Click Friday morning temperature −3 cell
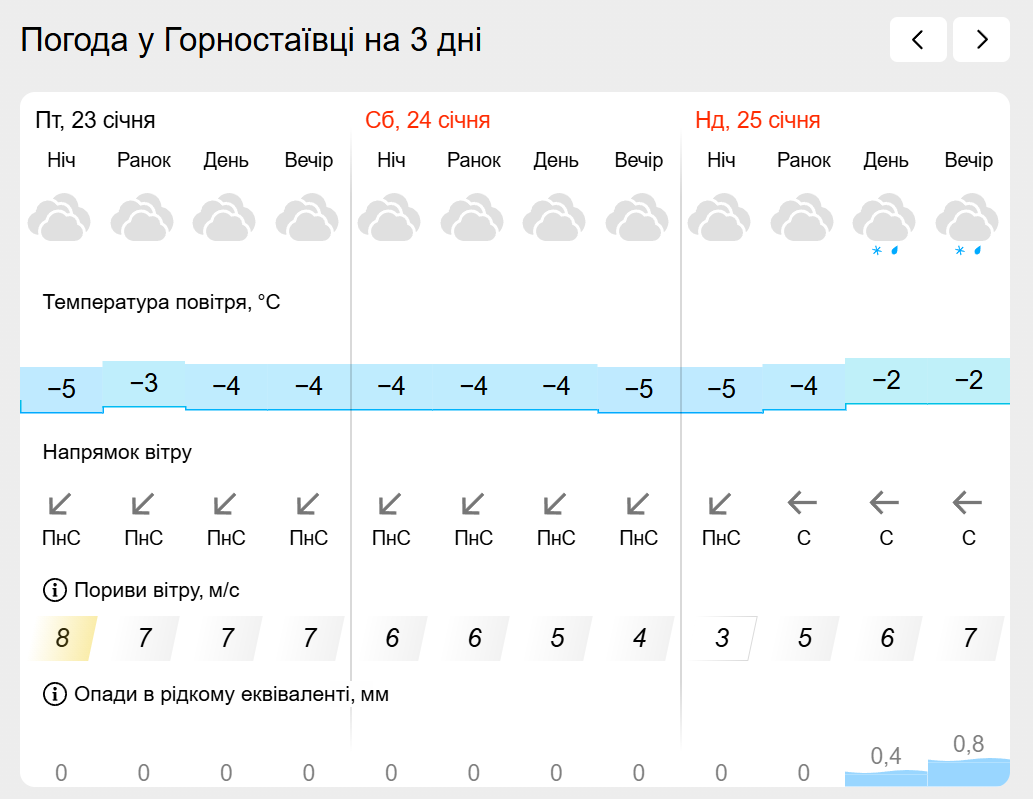Viewport: 1033px width, 799px height. click(x=144, y=383)
